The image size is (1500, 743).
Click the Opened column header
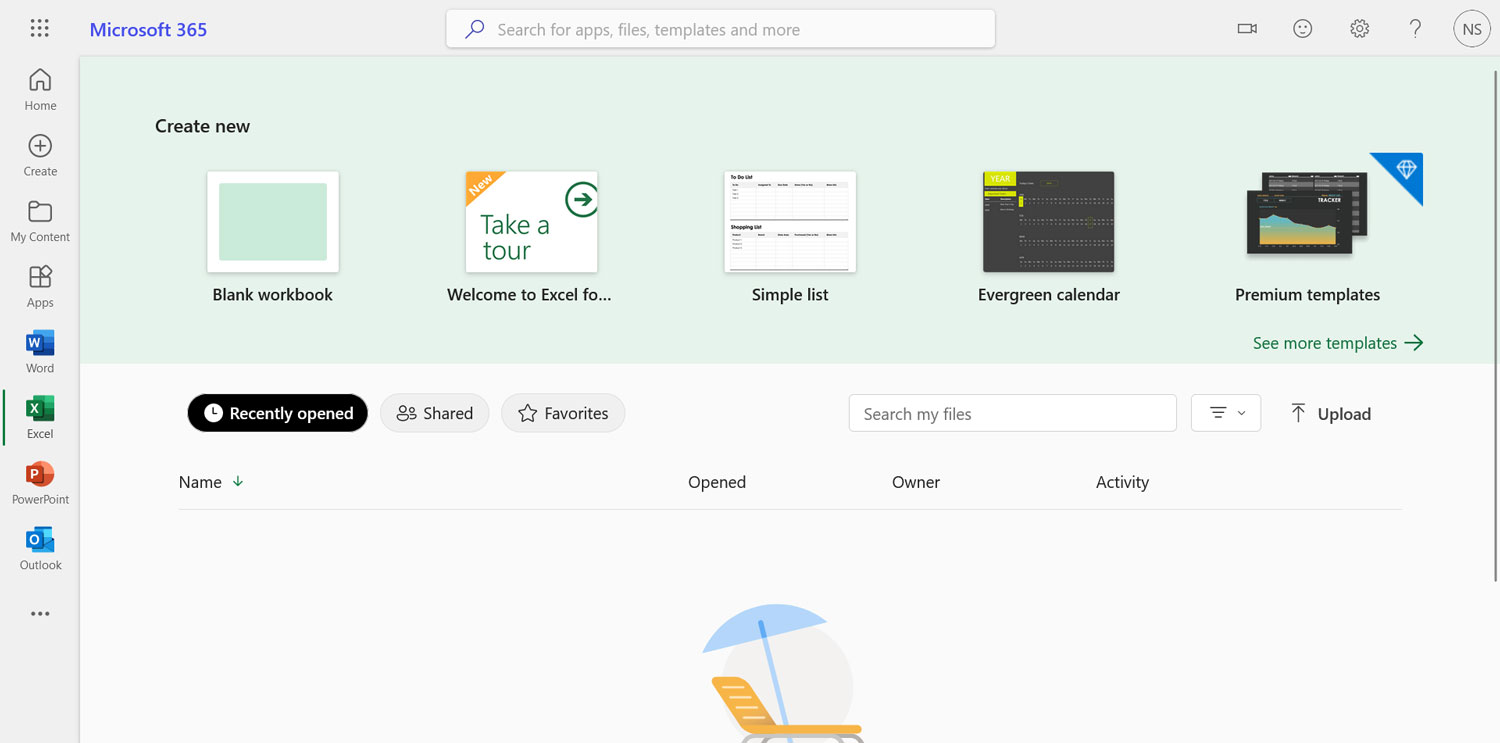pyautogui.click(x=716, y=482)
